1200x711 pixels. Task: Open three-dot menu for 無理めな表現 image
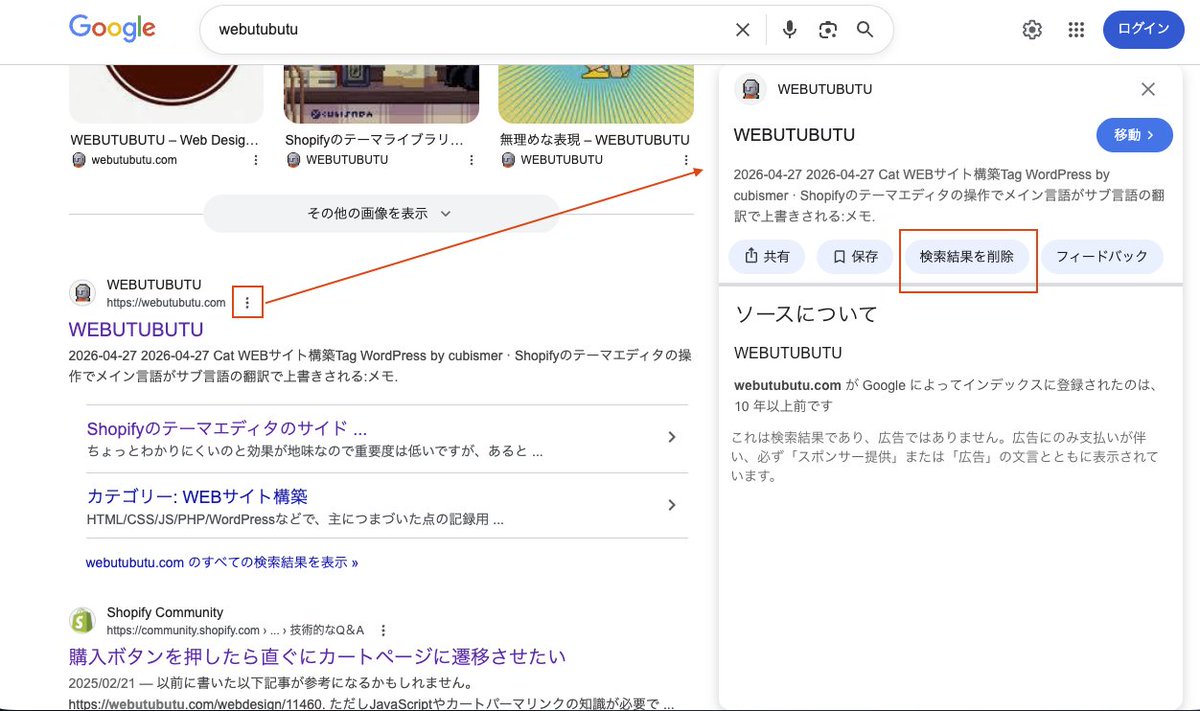pyautogui.click(x=685, y=160)
